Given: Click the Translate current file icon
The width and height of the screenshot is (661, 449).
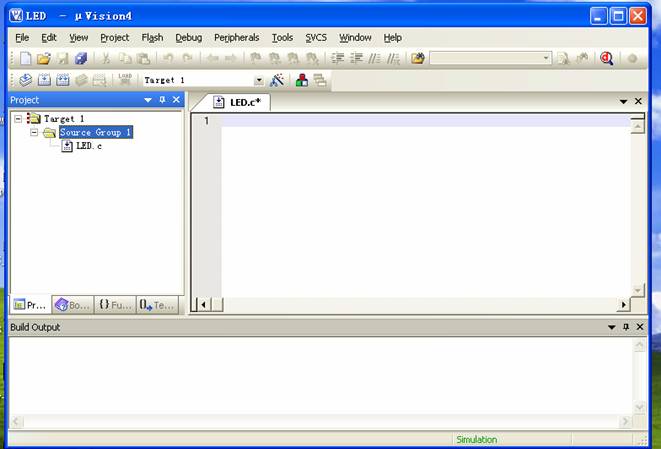Looking at the screenshot, I should pos(25,80).
